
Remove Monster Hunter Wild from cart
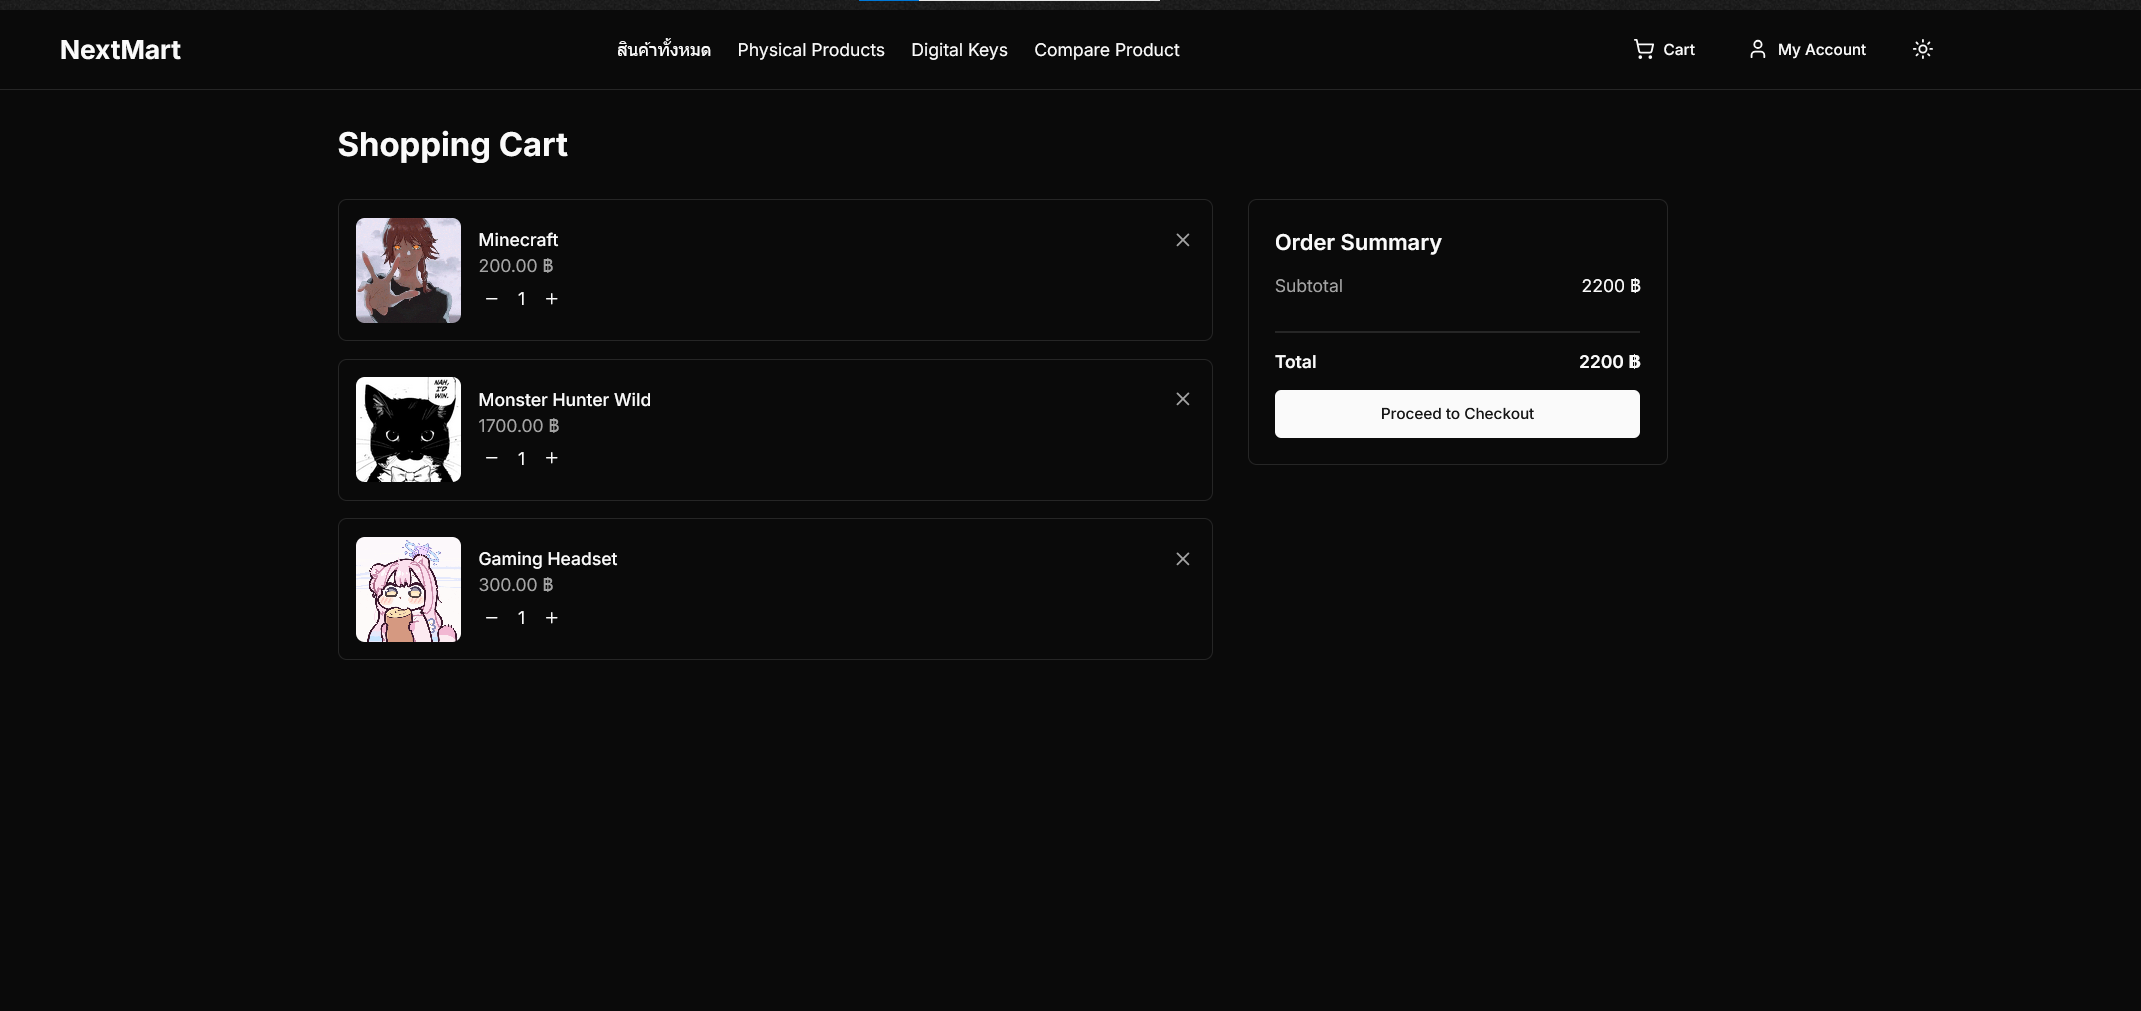click(x=1182, y=399)
